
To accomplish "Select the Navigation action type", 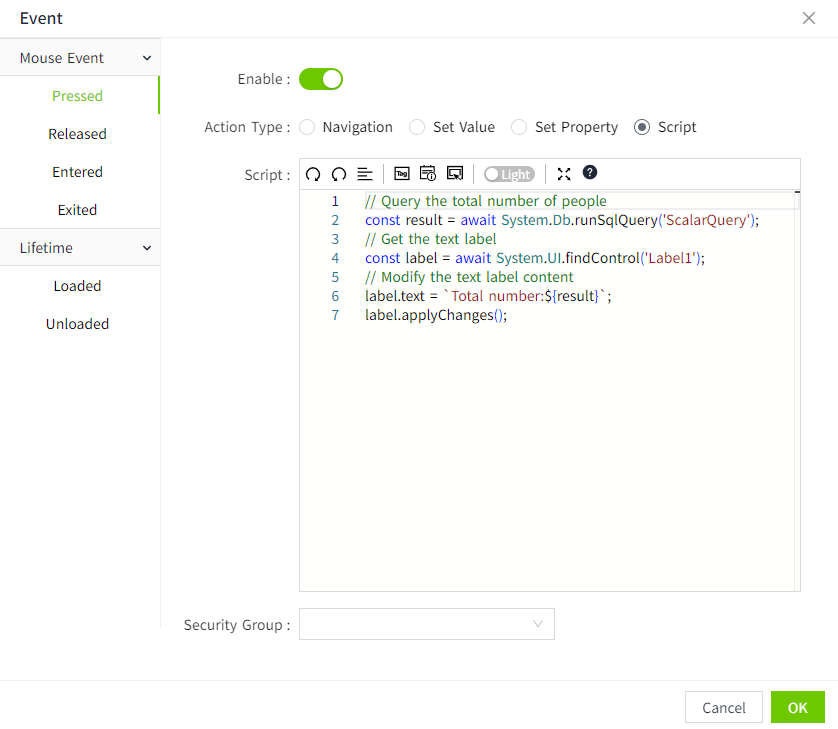I will tap(308, 127).
